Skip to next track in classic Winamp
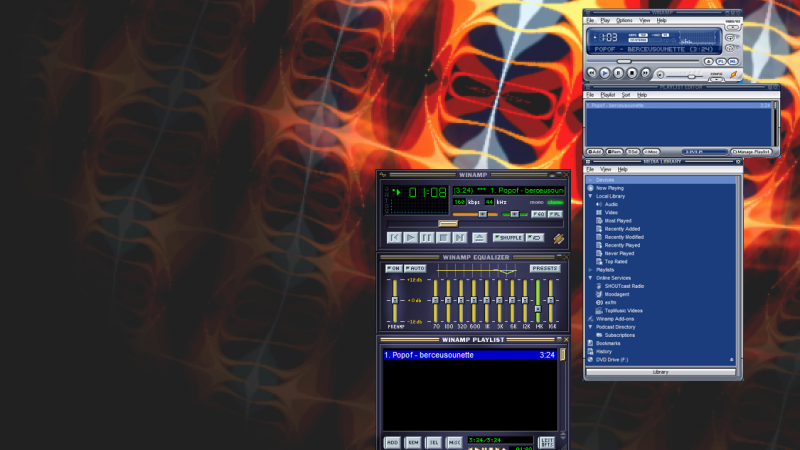The image size is (800, 450). (x=460, y=238)
